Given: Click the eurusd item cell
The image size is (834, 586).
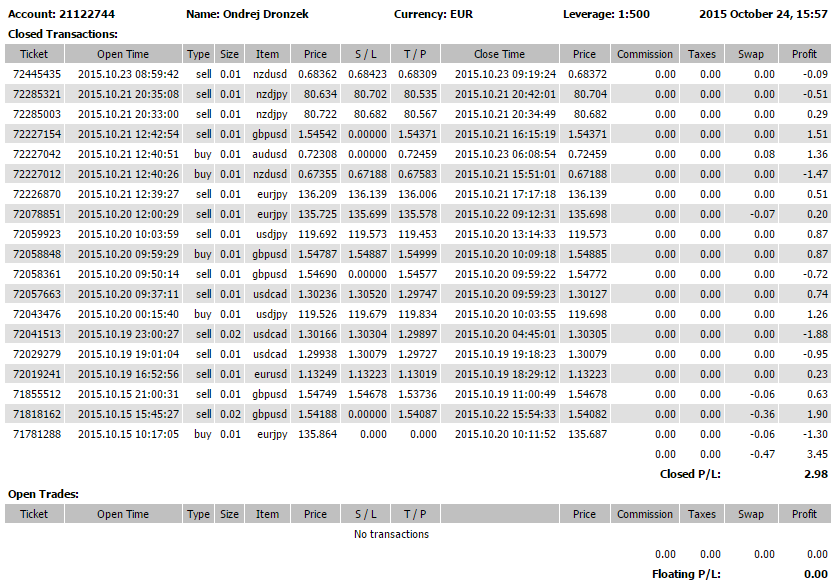Looking at the screenshot, I should [270, 374].
